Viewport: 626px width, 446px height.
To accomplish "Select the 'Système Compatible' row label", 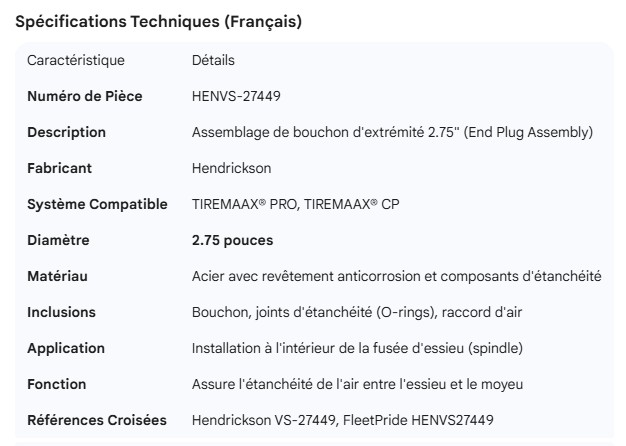I will click(x=97, y=205).
